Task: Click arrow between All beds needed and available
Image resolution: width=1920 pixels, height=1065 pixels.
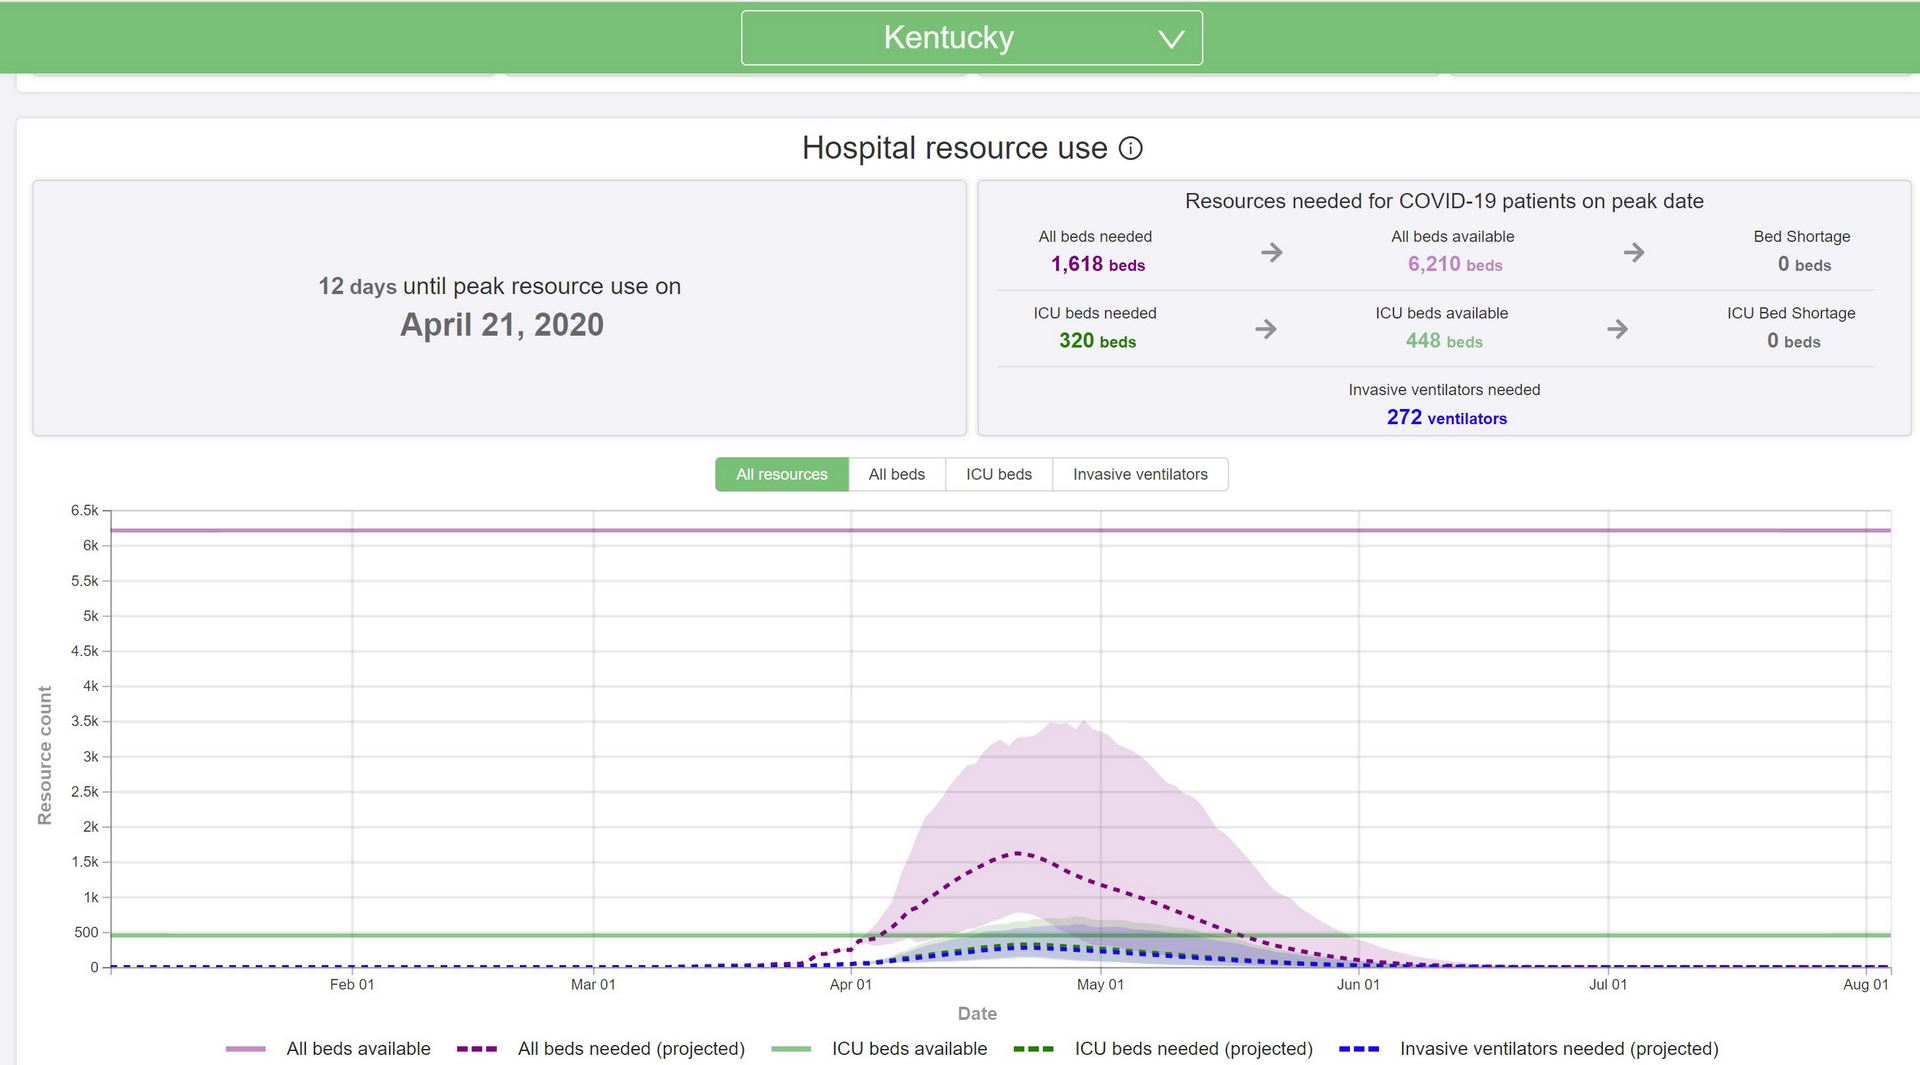Action: [1271, 252]
